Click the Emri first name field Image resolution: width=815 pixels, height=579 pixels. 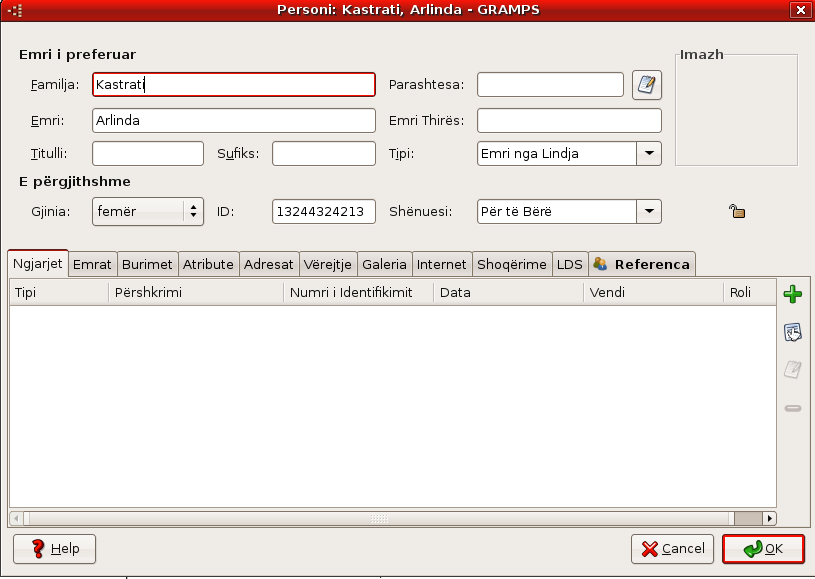pos(234,121)
